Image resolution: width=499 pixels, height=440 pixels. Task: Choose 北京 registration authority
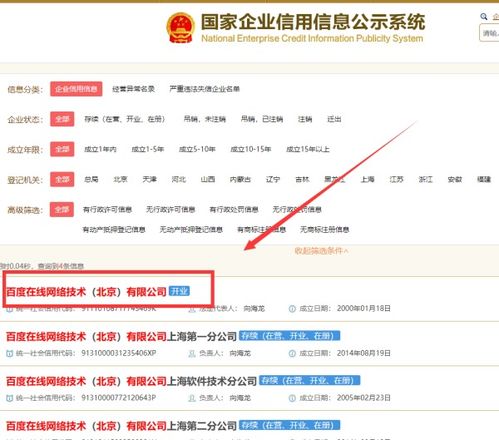(x=120, y=179)
